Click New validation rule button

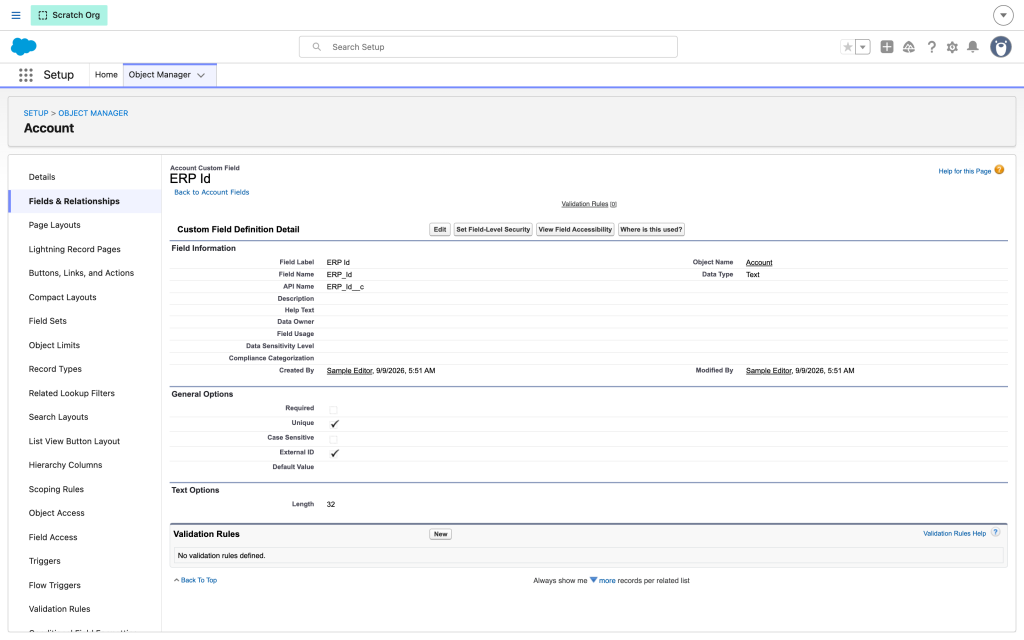pyautogui.click(x=441, y=534)
